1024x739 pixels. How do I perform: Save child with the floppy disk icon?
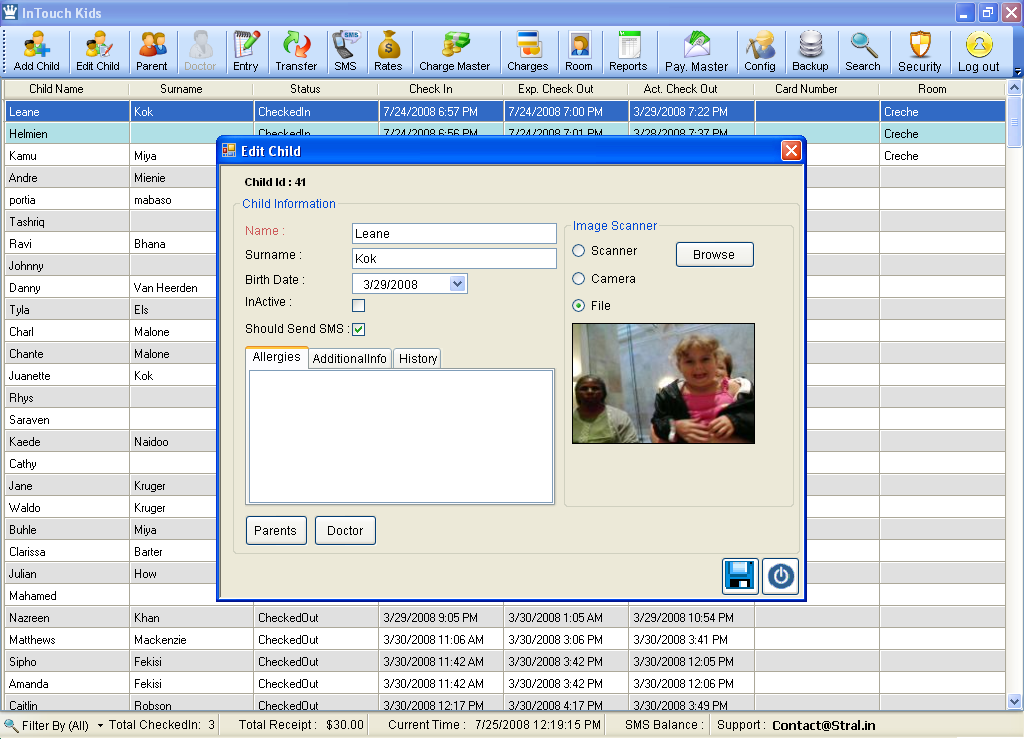tap(740, 576)
